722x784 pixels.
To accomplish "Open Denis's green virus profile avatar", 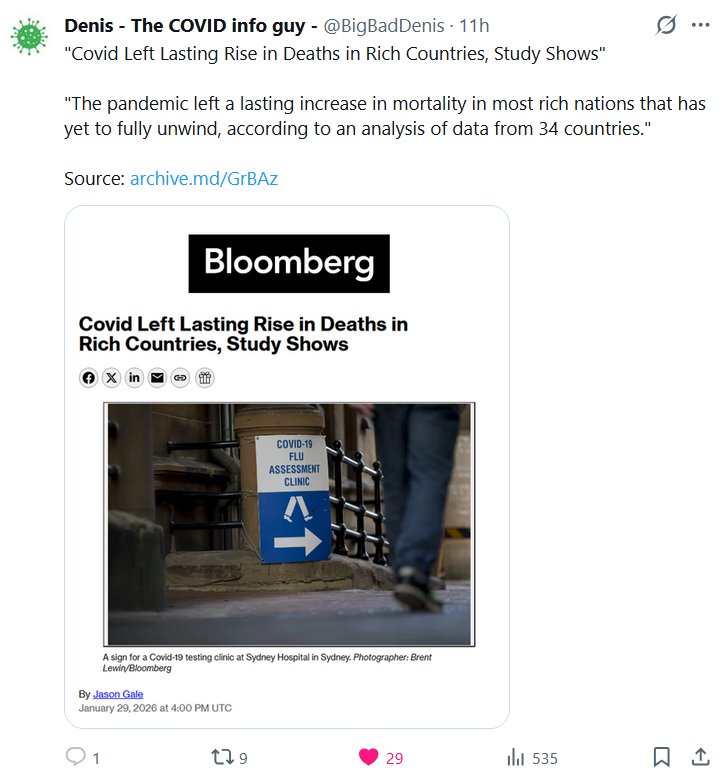I will (29, 36).
